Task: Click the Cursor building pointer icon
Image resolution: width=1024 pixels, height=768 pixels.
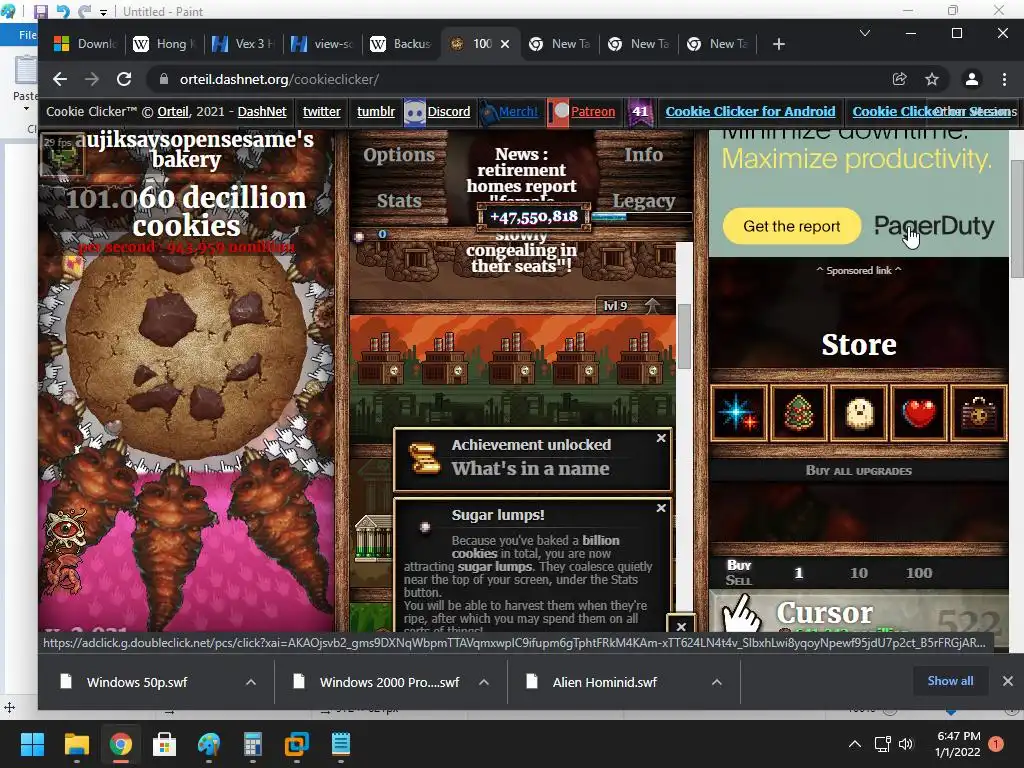Action: click(742, 615)
